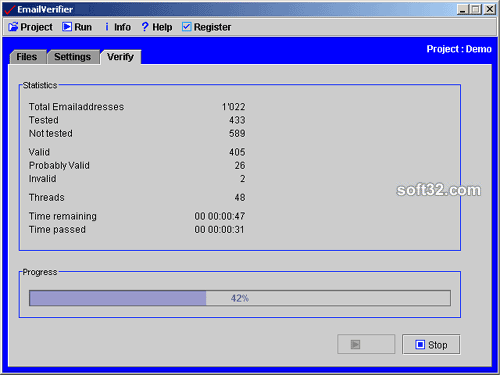Open the Project menu
This screenshot has width=500, height=375.
pos(30,27)
